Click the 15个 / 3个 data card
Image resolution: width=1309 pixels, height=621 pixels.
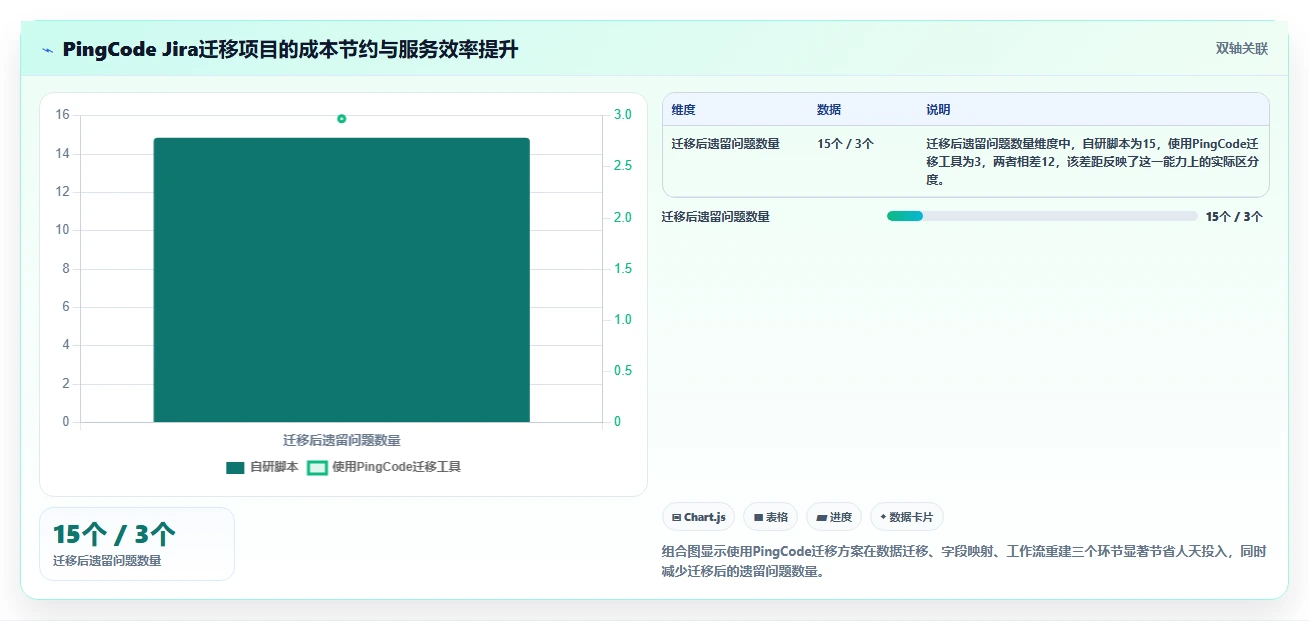pos(137,544)
